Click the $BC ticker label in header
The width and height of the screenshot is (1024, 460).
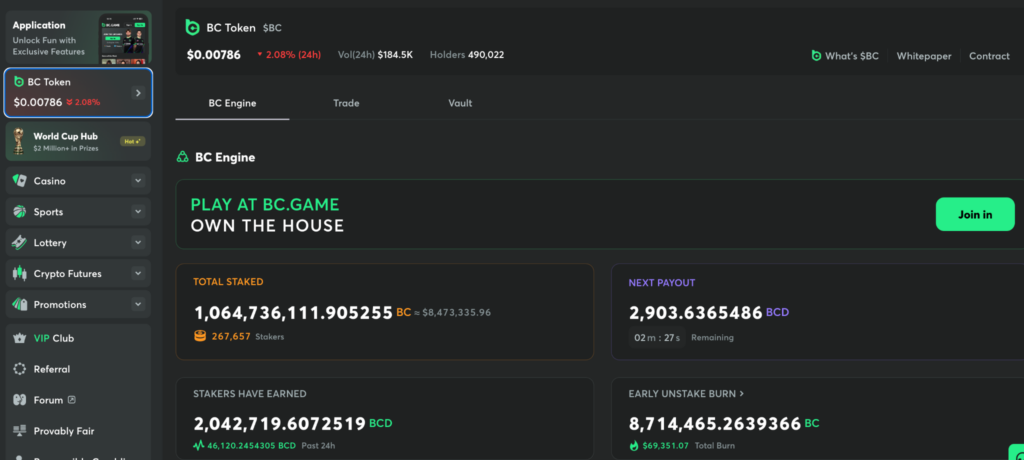coord(272,28)
